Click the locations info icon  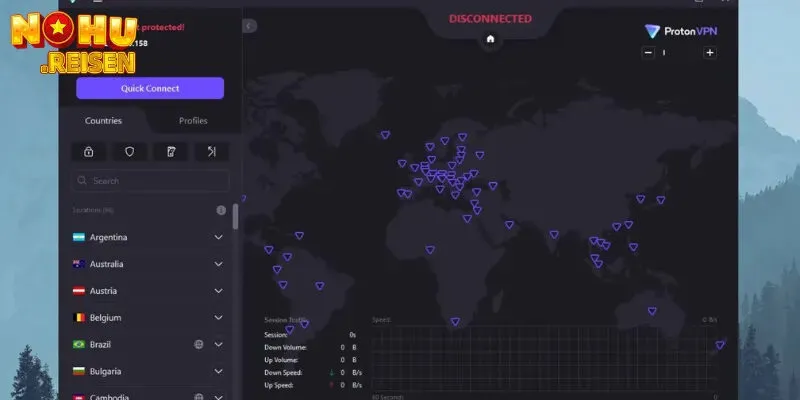click(221, 211)
